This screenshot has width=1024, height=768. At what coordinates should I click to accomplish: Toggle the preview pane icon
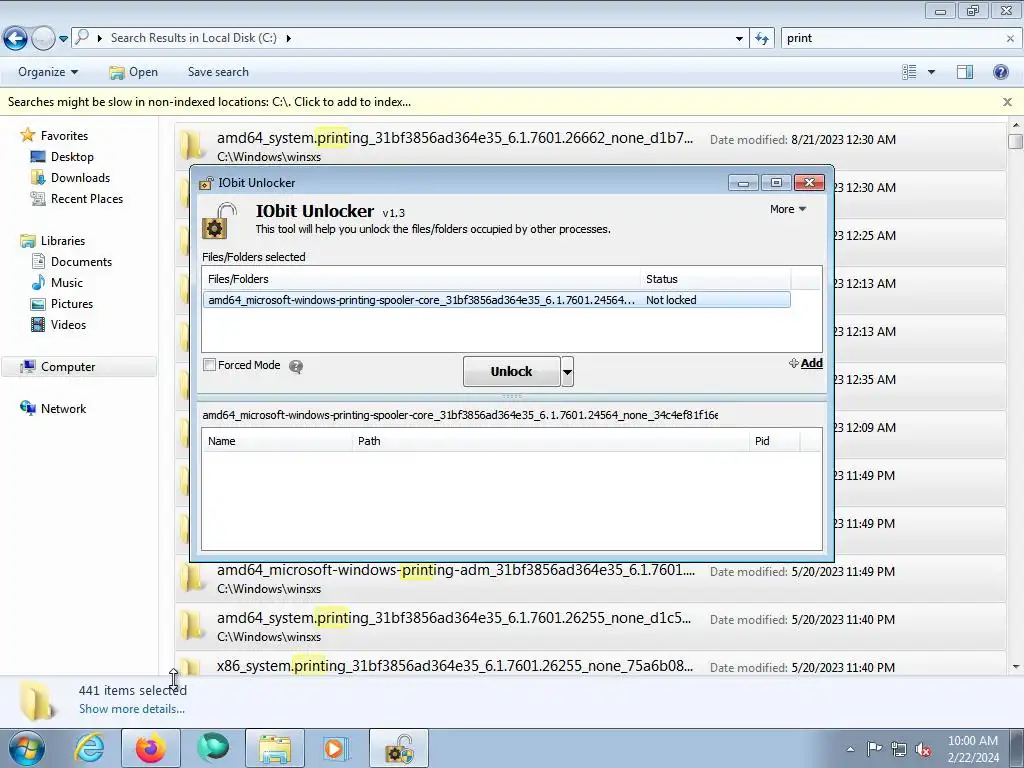965,72
